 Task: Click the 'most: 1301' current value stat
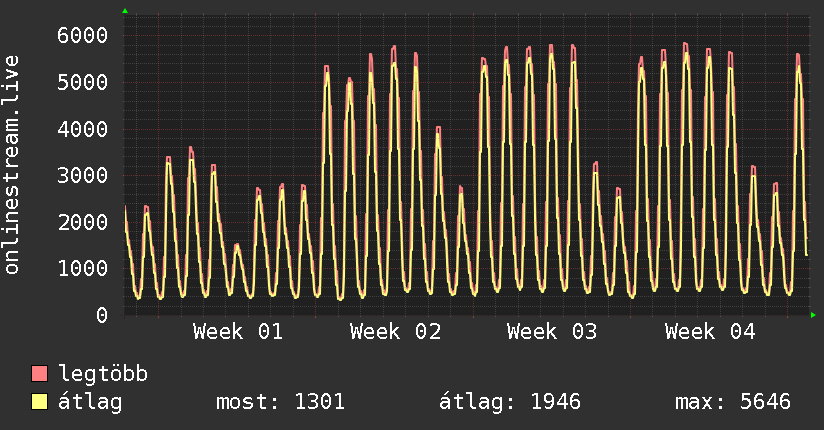coord(280,403)
